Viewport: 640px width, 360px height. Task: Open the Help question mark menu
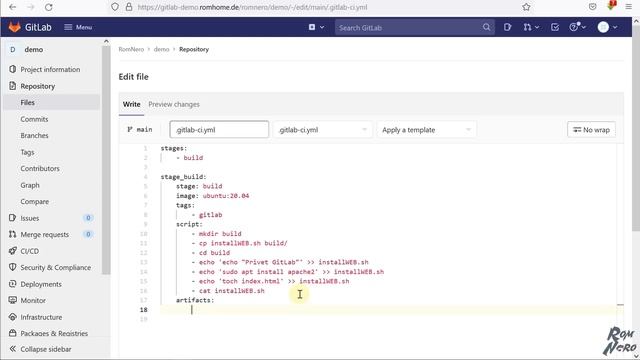(578, 27)
